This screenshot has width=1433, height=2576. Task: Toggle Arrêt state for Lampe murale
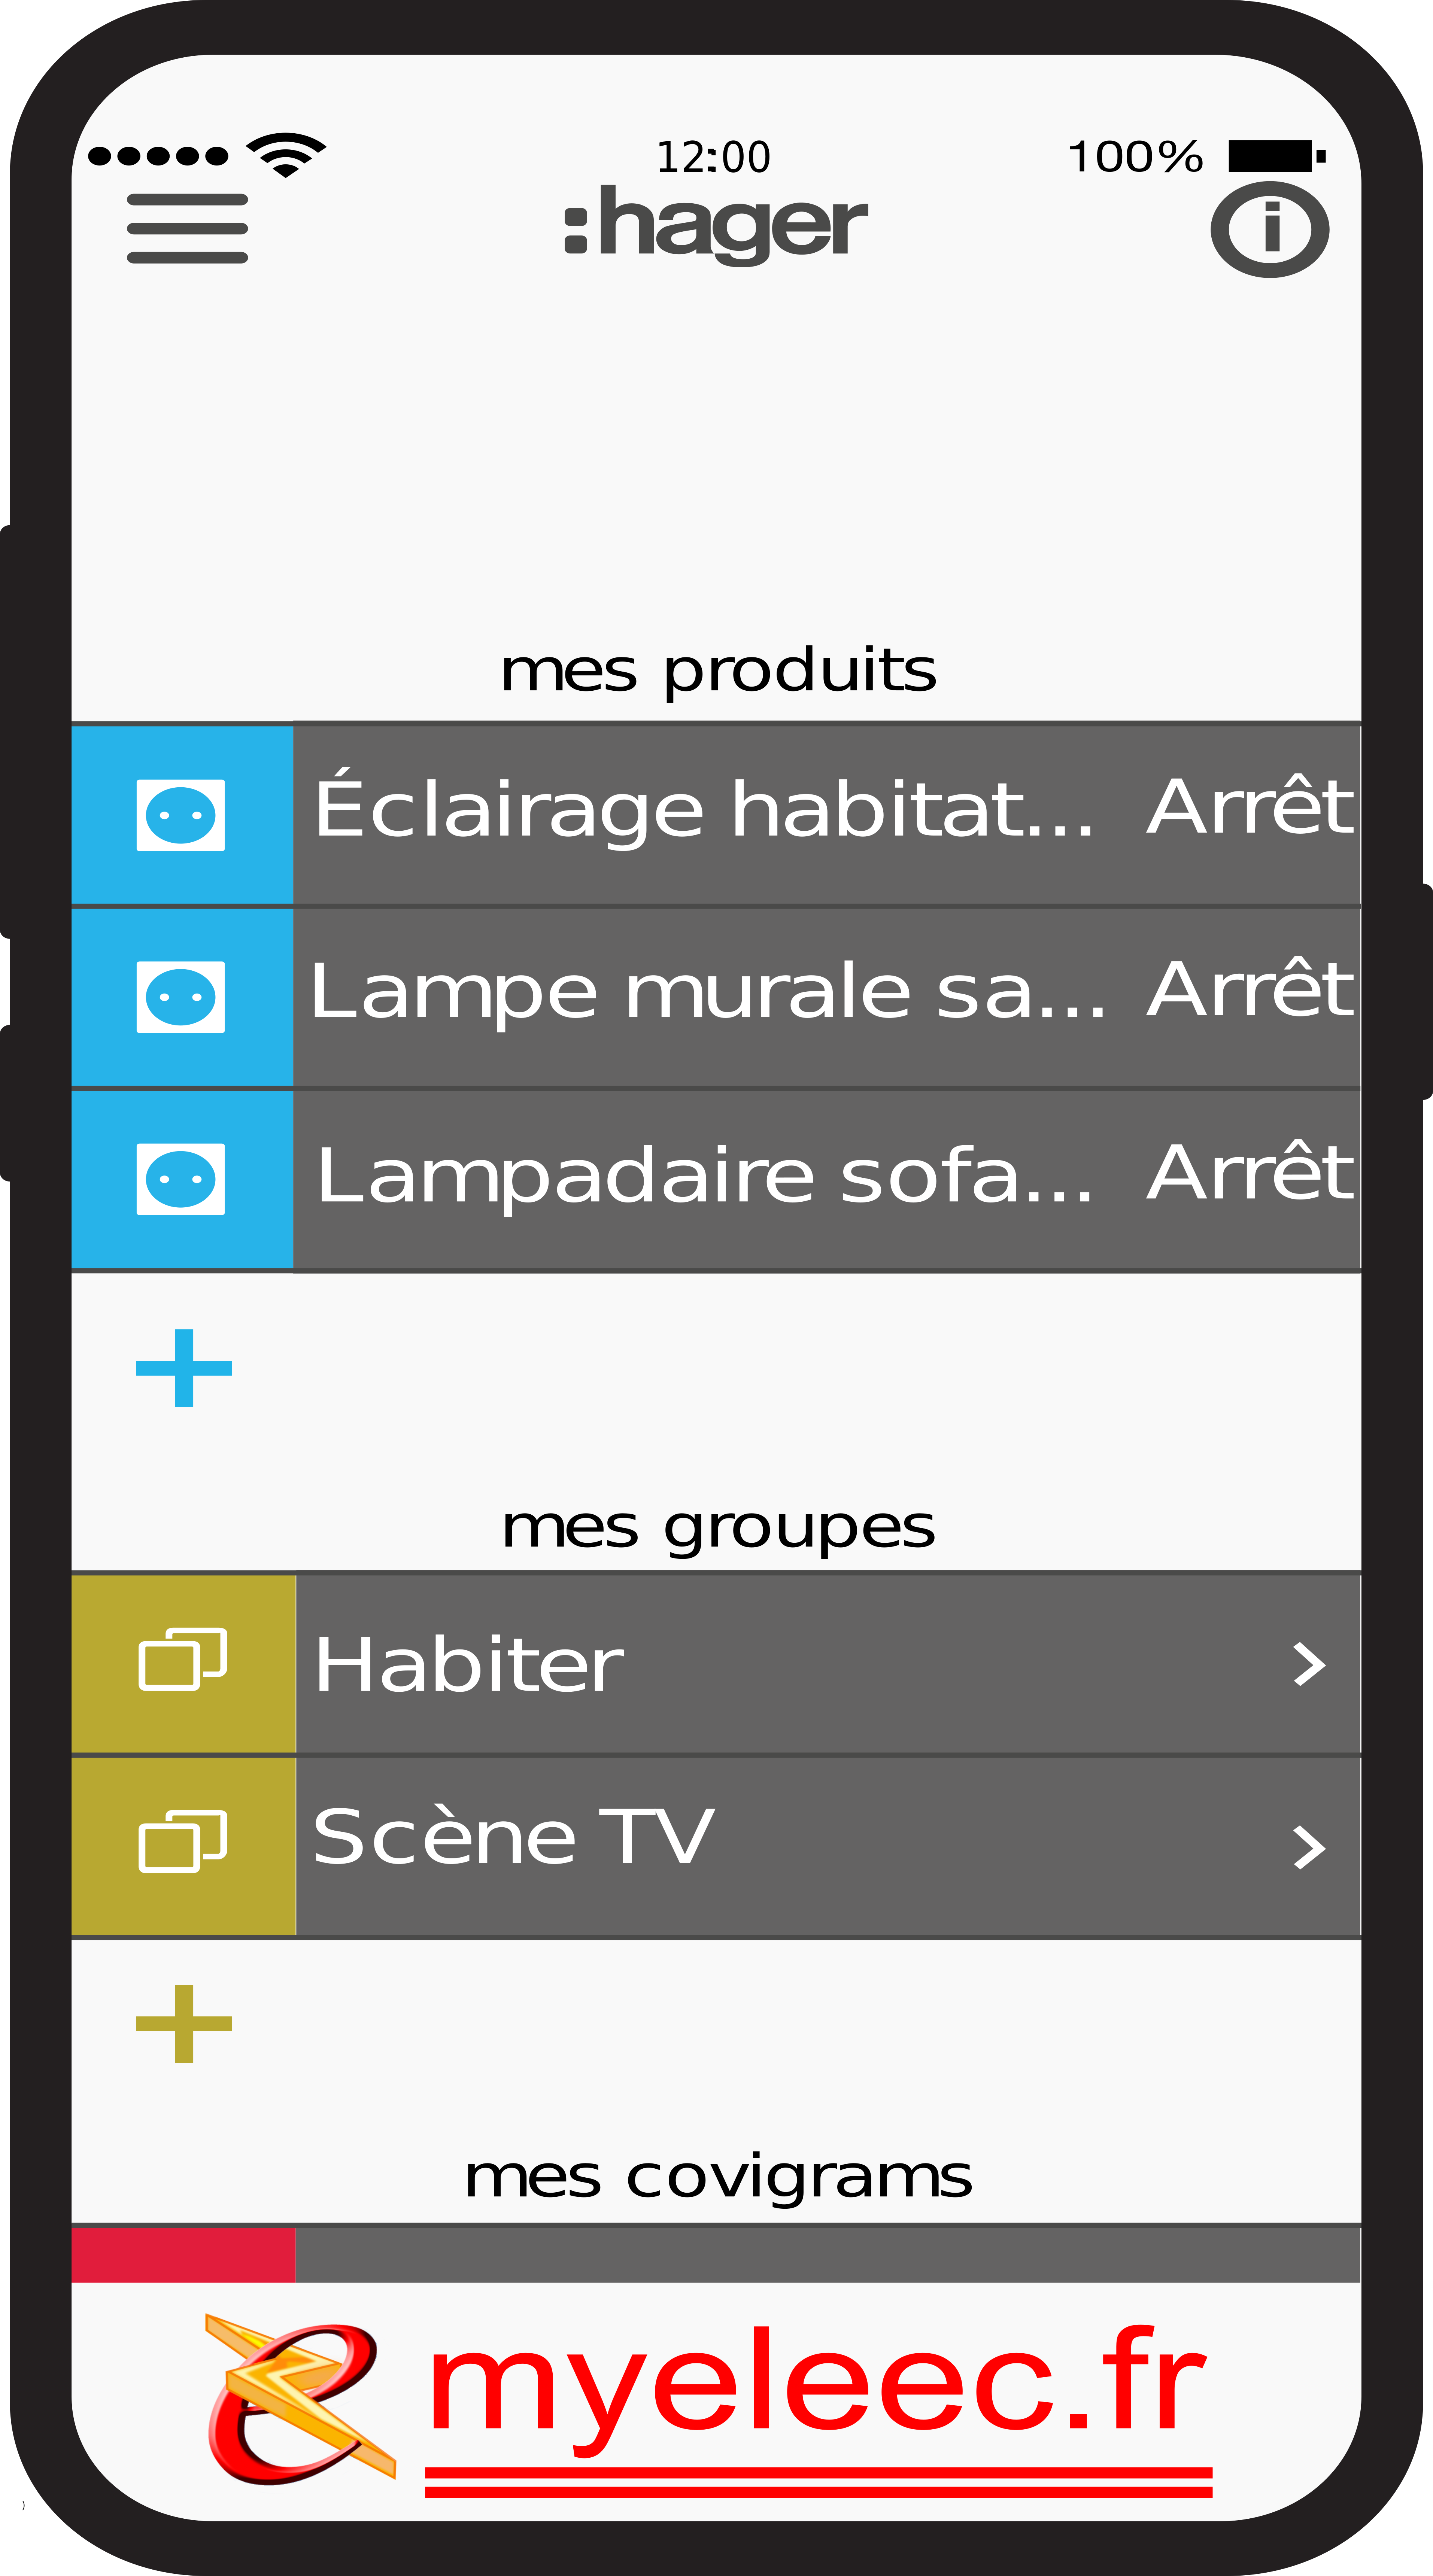coord(1250,989)
